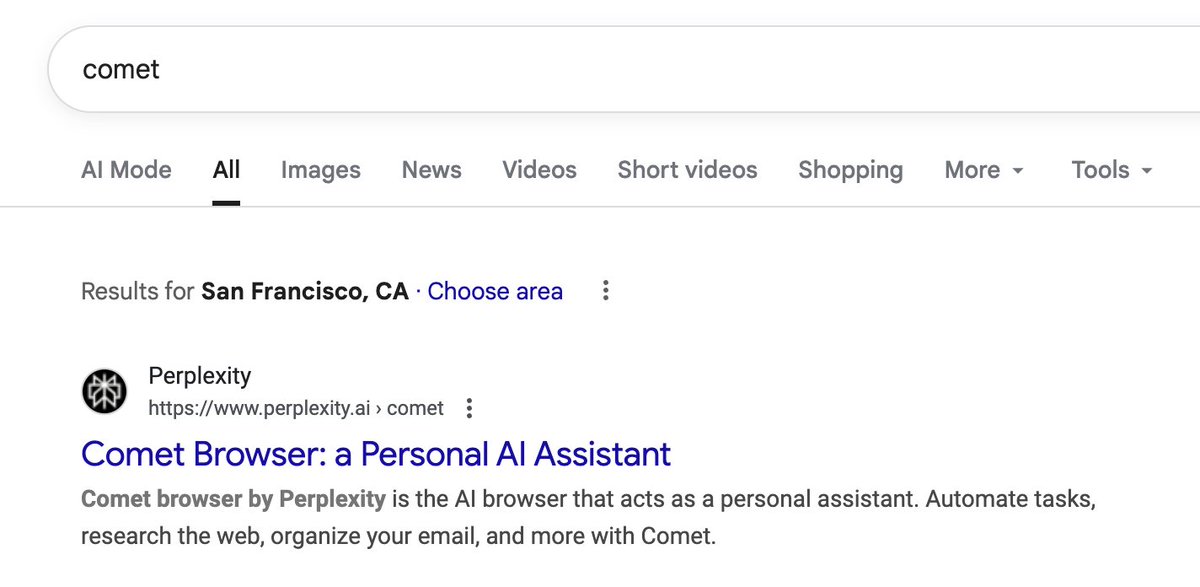
Task: Click the www.perplexity.ai › comet URL
Action: tap(295, 408)
